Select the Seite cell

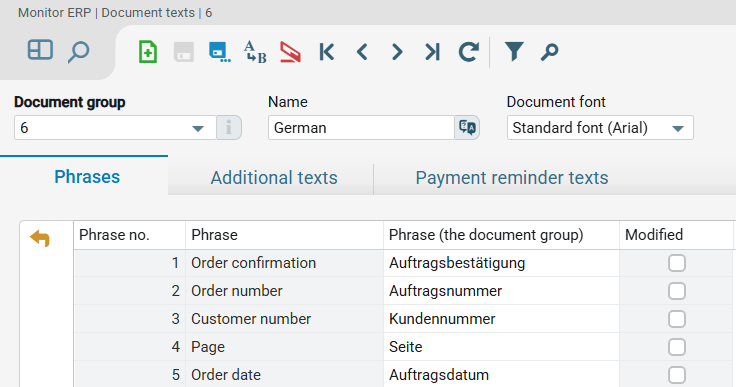pos(501,347)
